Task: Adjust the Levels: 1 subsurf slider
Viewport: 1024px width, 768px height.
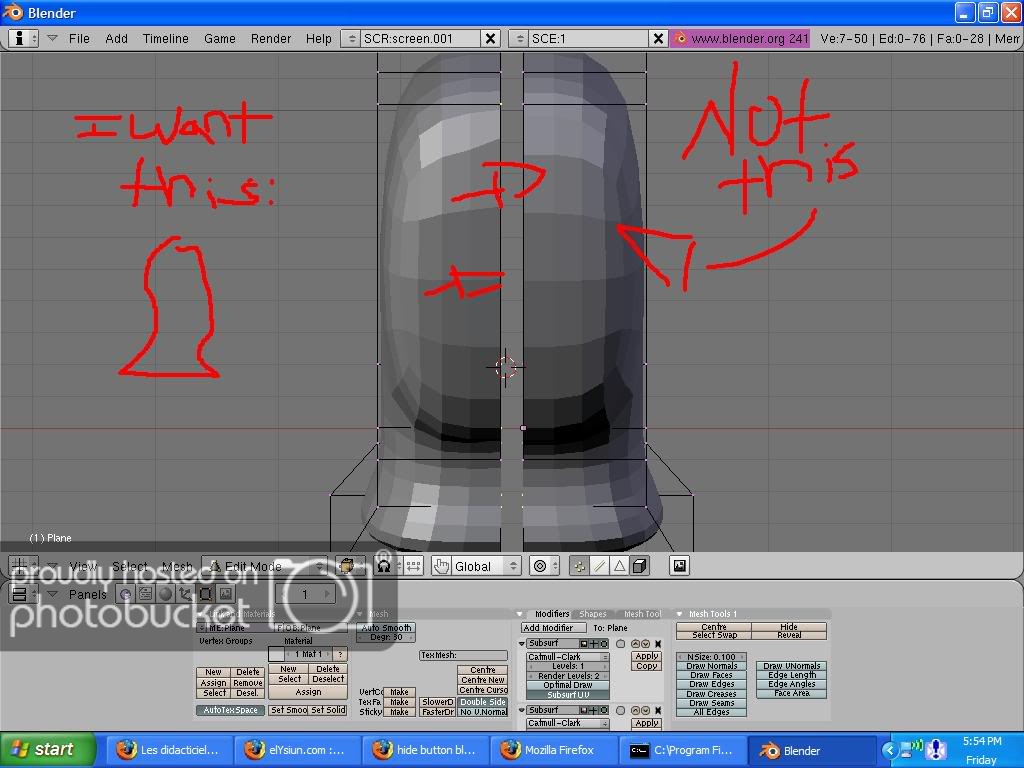Action: [x=568, y=666]
